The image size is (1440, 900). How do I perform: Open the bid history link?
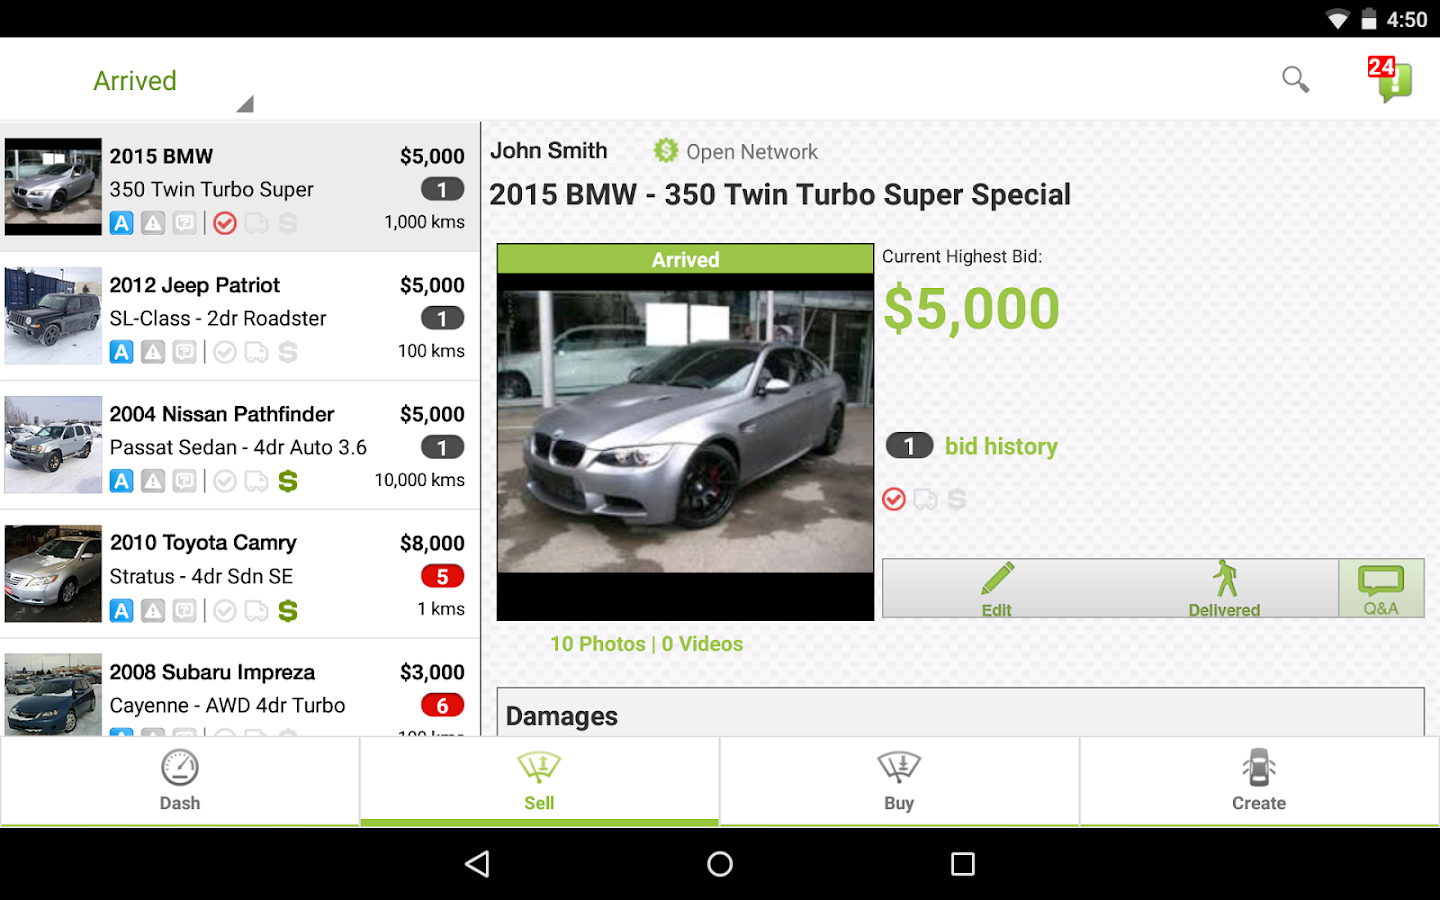point(1001,446)
